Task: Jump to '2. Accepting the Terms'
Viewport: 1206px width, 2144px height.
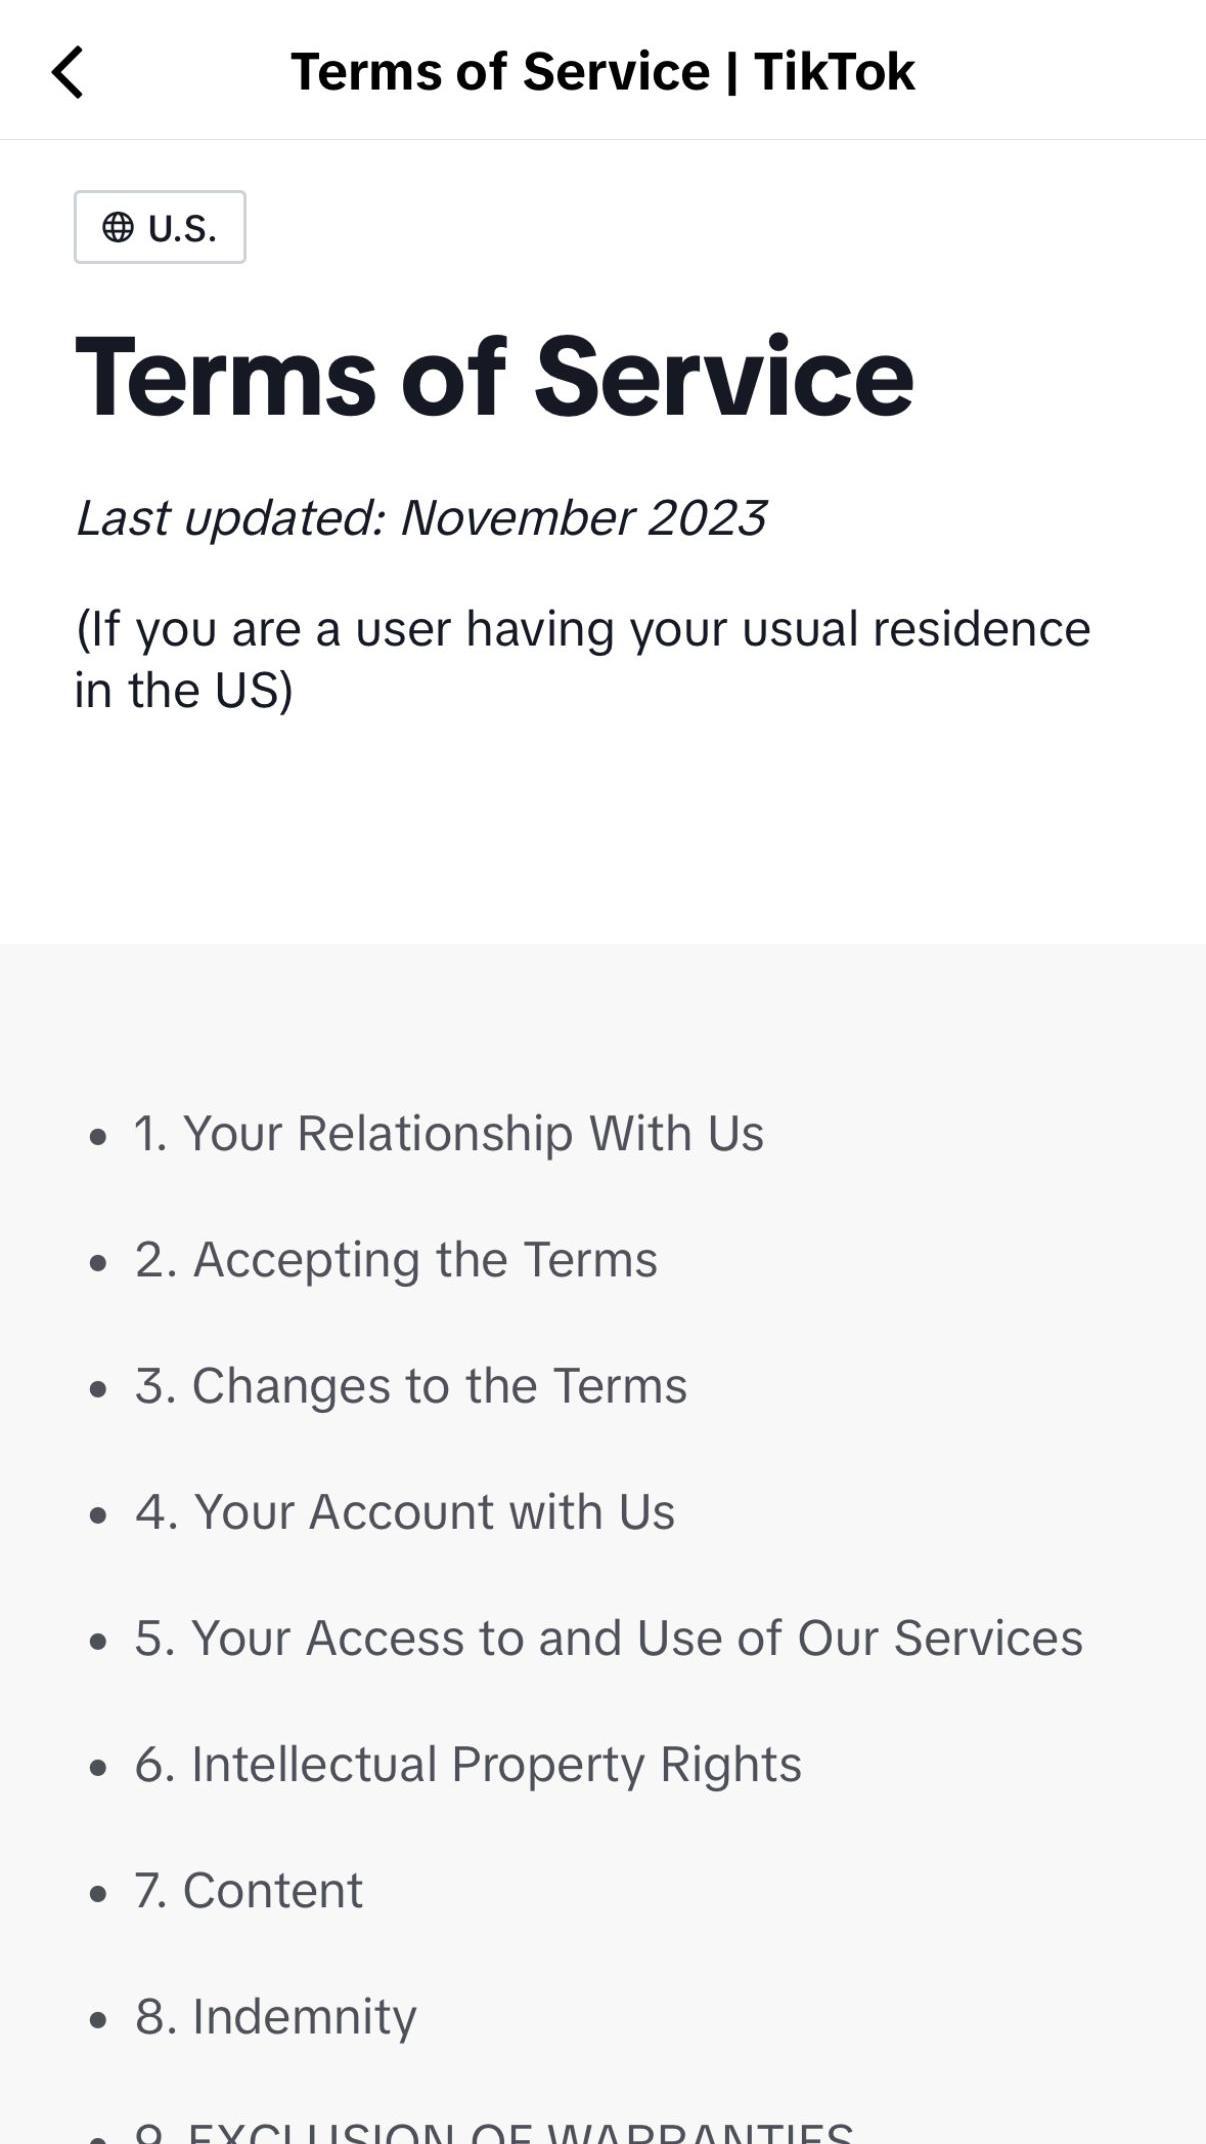Action: [x=396, y=1260]
